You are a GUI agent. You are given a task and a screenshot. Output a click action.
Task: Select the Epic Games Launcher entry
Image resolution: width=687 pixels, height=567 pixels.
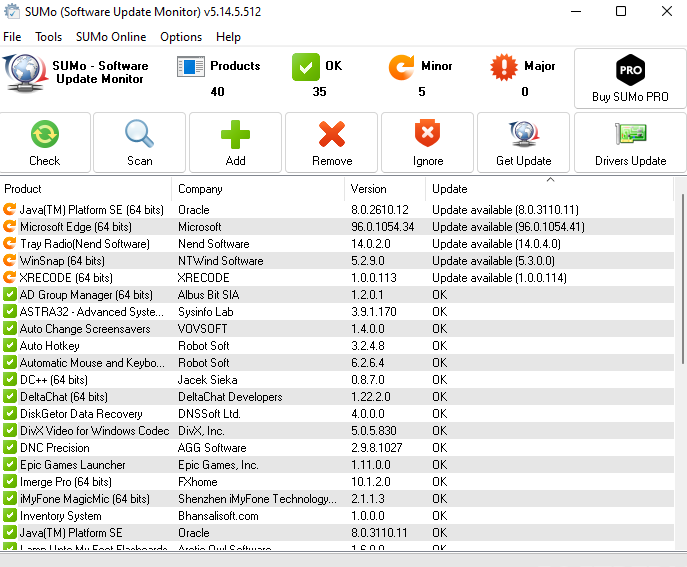(73, 464)
